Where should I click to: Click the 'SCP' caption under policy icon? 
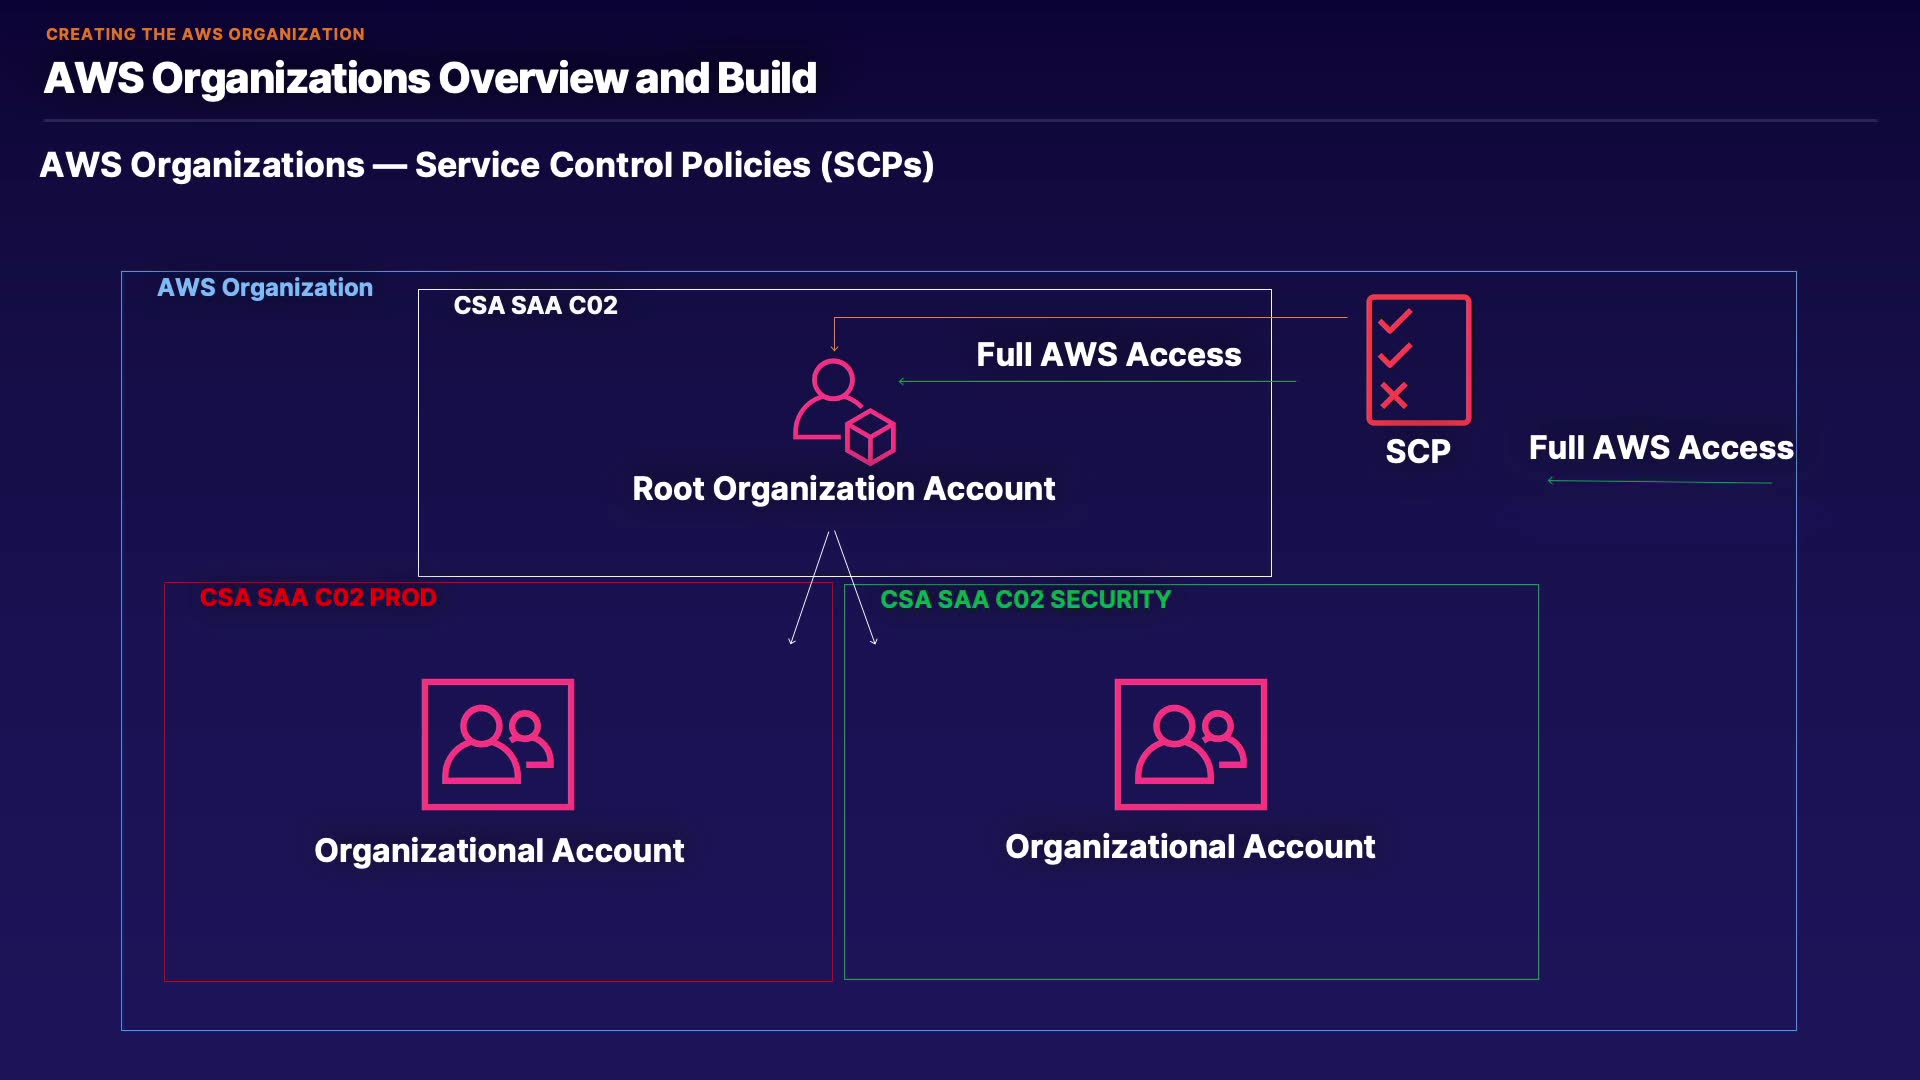tap(1417, 451)
